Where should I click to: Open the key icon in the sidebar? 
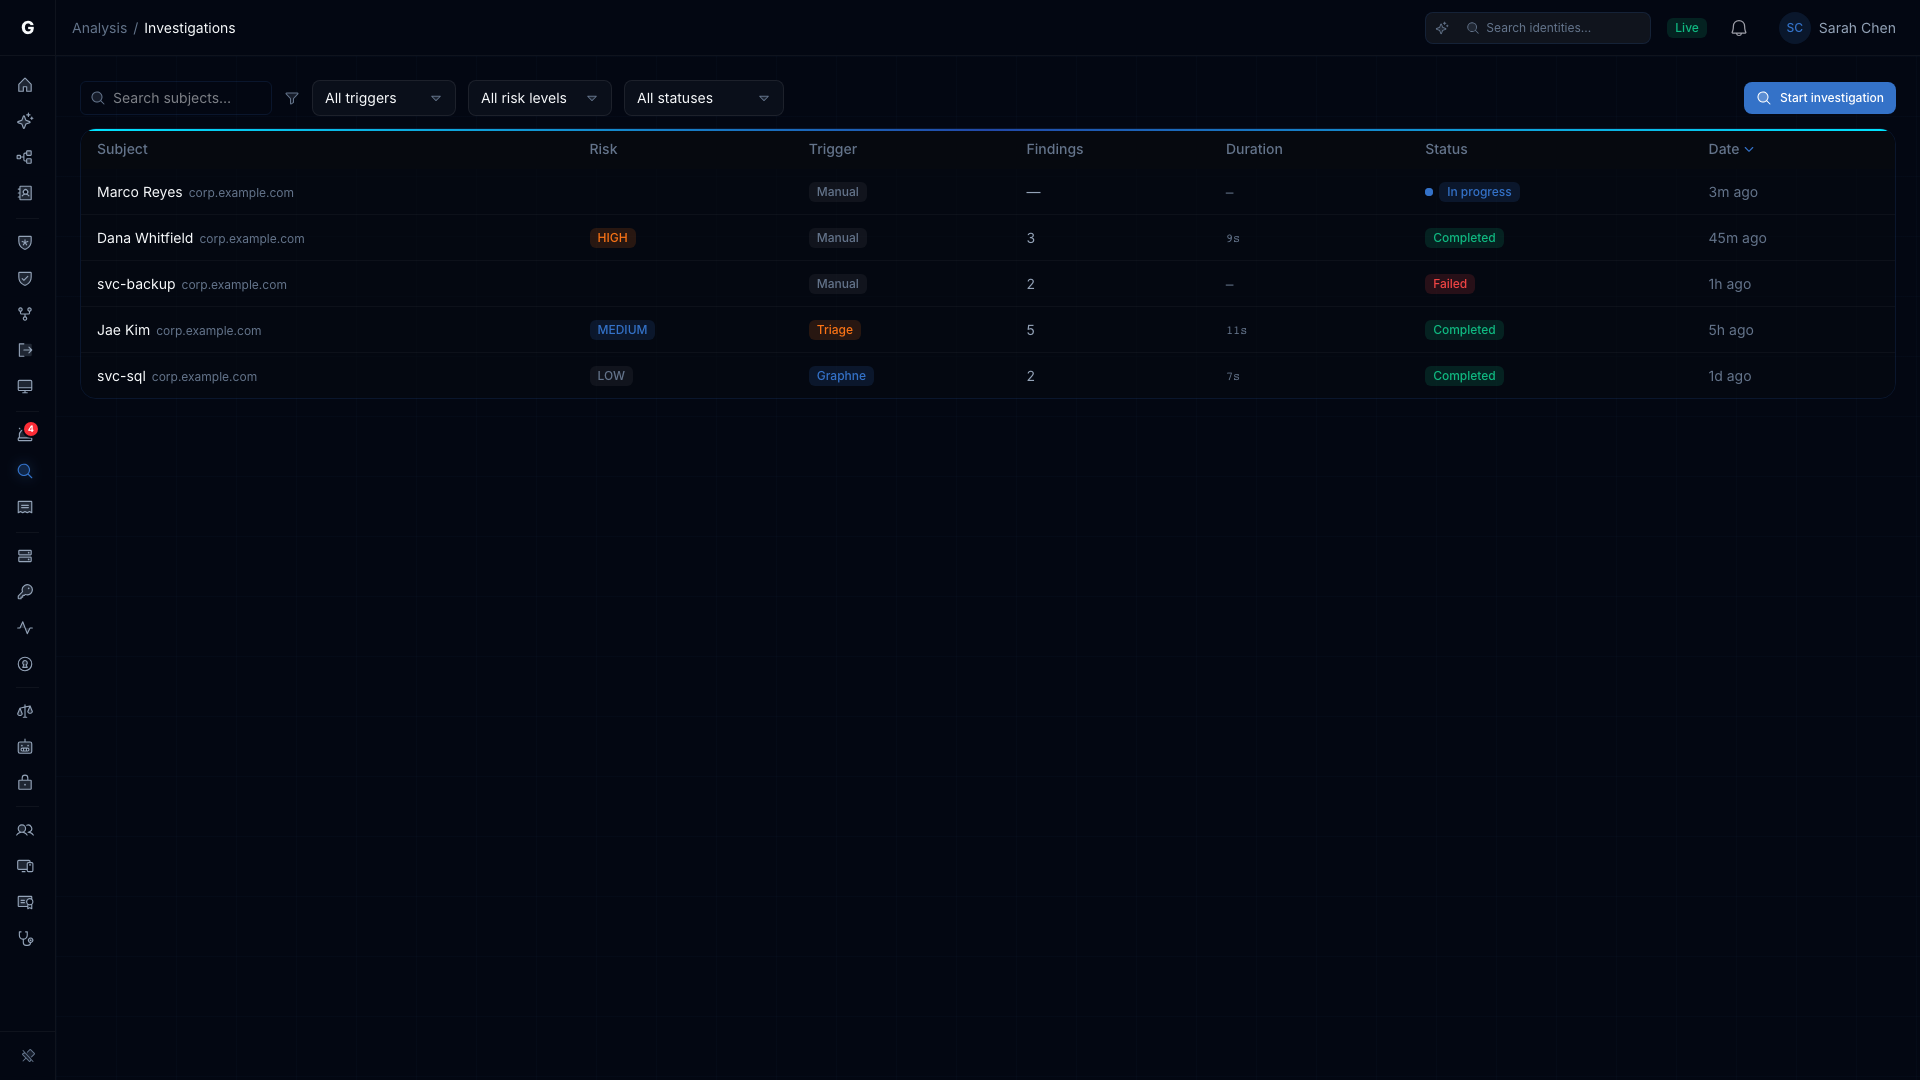[x=25, y=592]
